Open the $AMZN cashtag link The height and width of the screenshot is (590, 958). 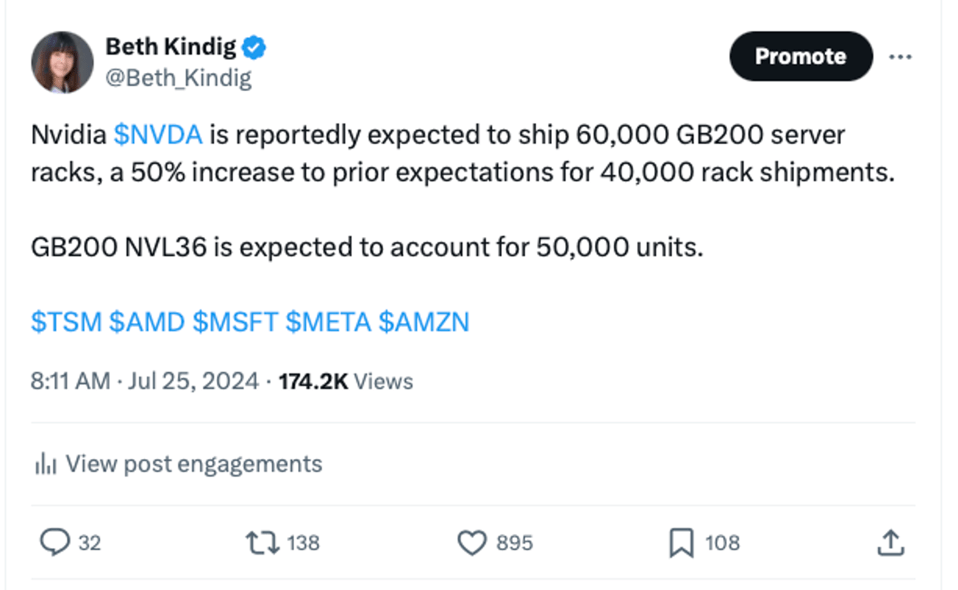423,322
